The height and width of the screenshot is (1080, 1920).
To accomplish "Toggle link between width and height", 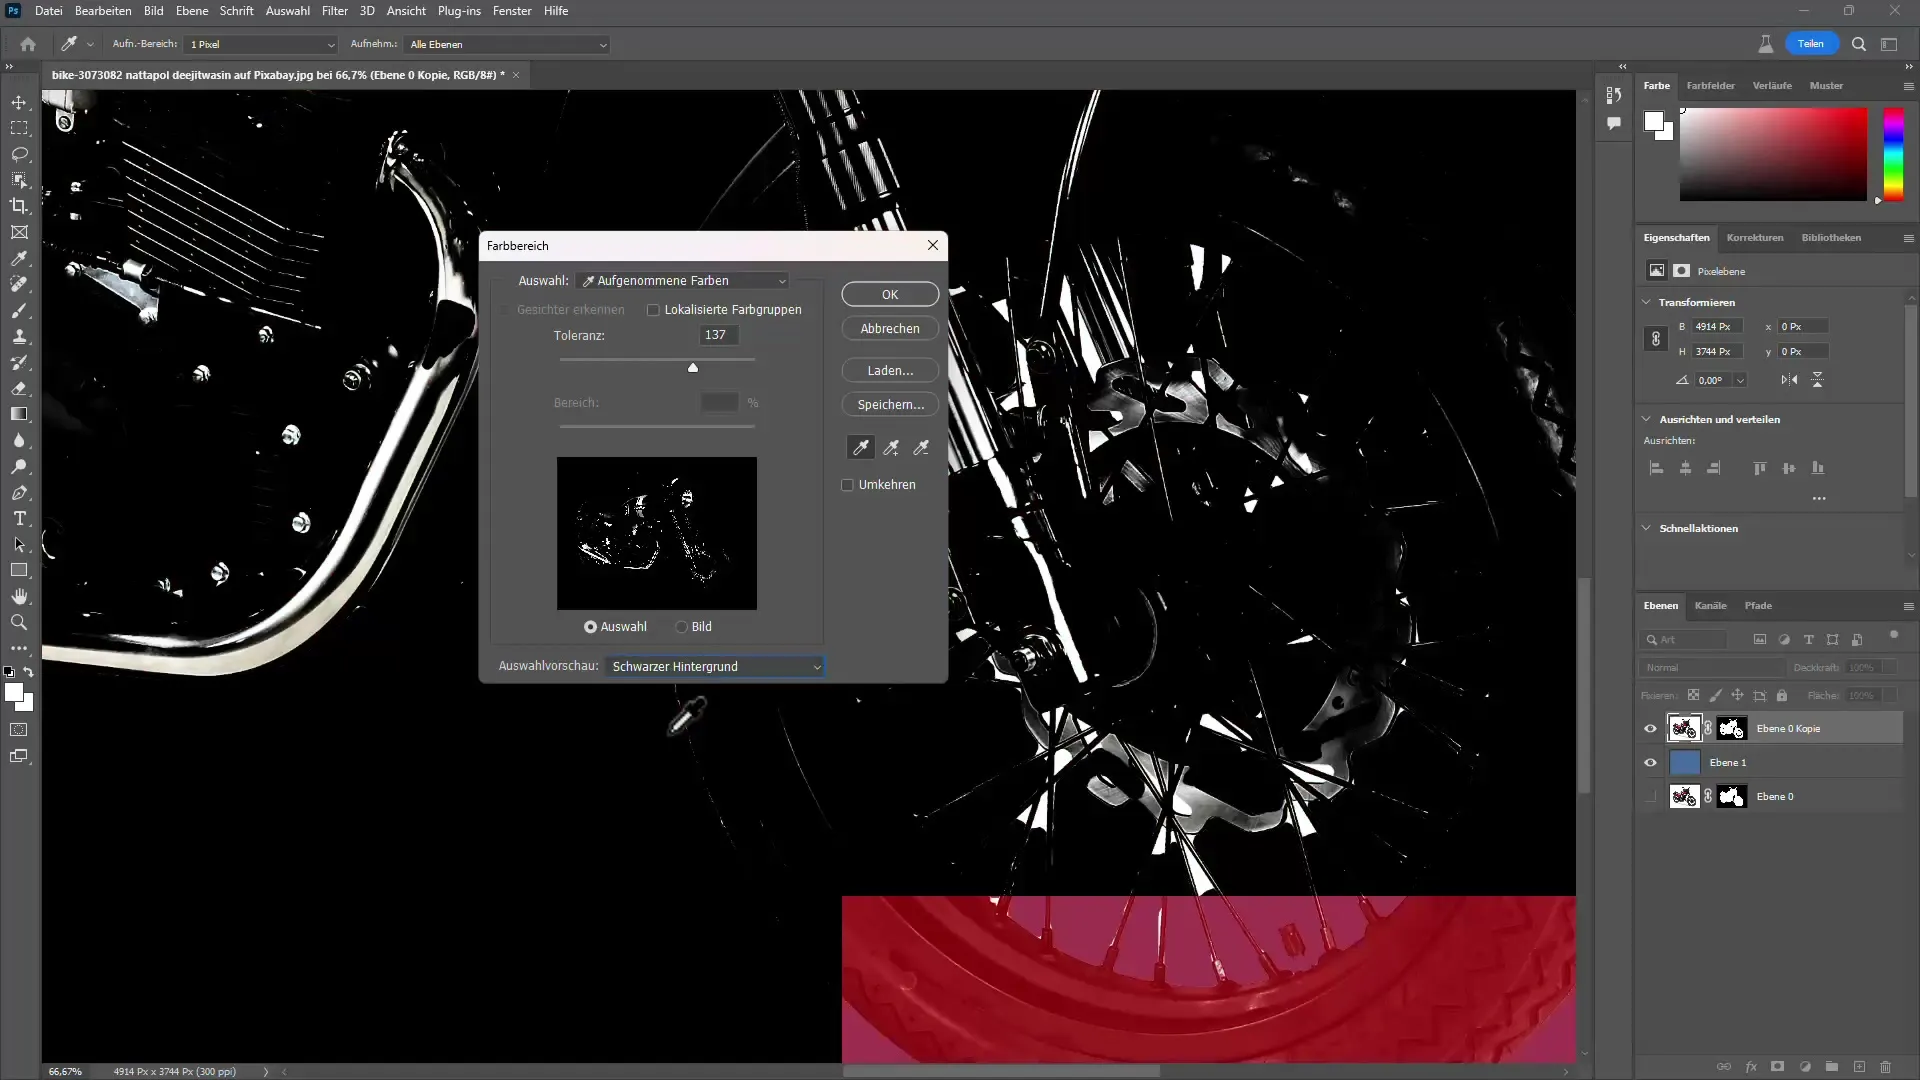I will click(x=1656, y=339).
